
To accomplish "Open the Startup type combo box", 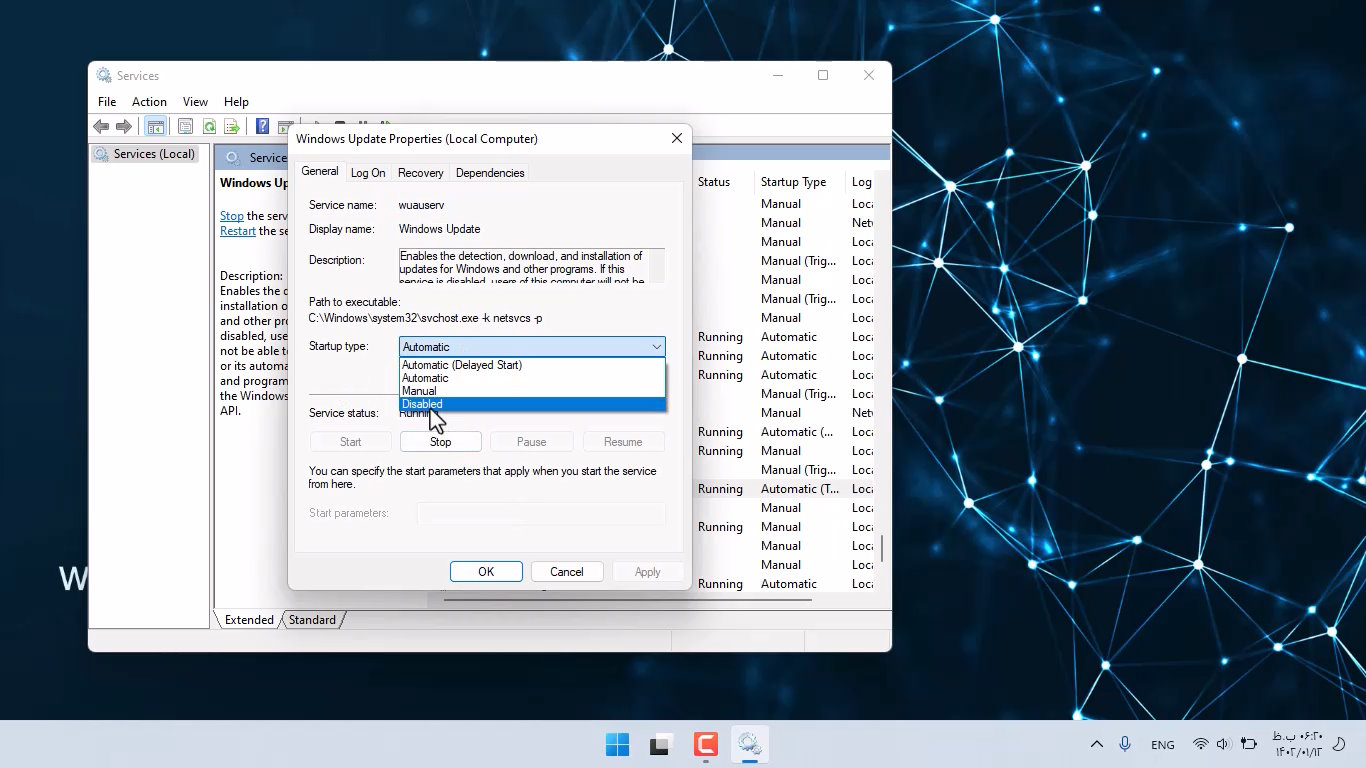I will 532,347.
